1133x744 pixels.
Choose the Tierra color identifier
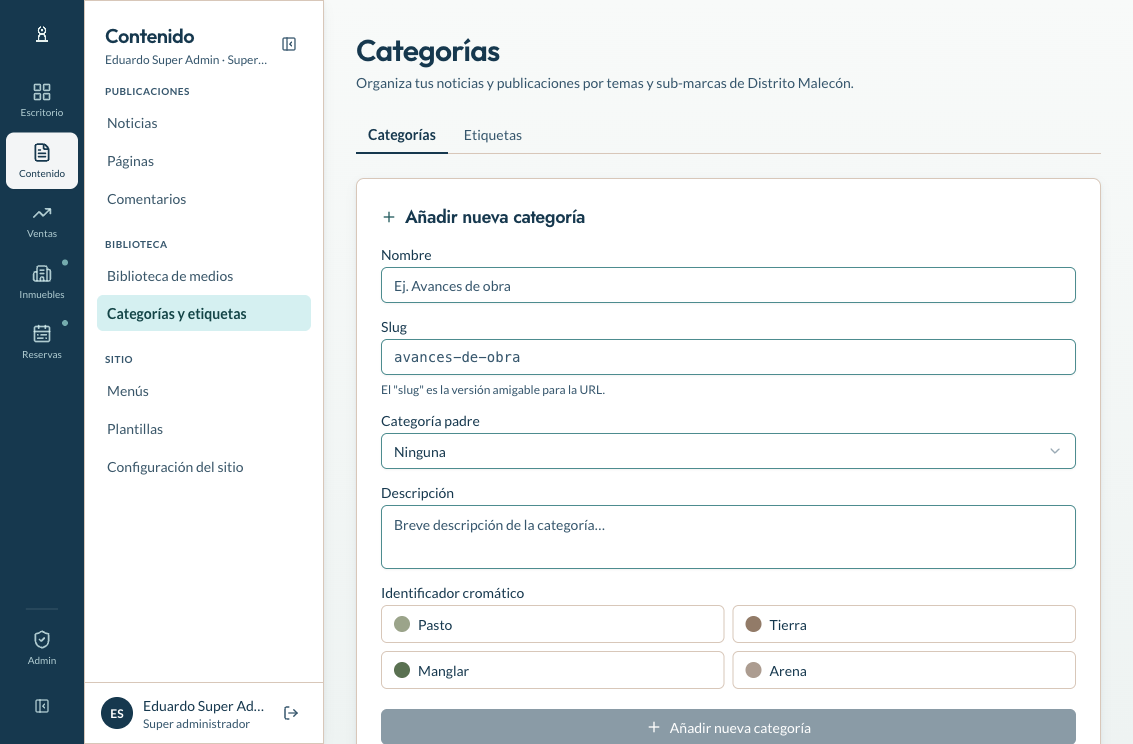(x=904, y=624)
